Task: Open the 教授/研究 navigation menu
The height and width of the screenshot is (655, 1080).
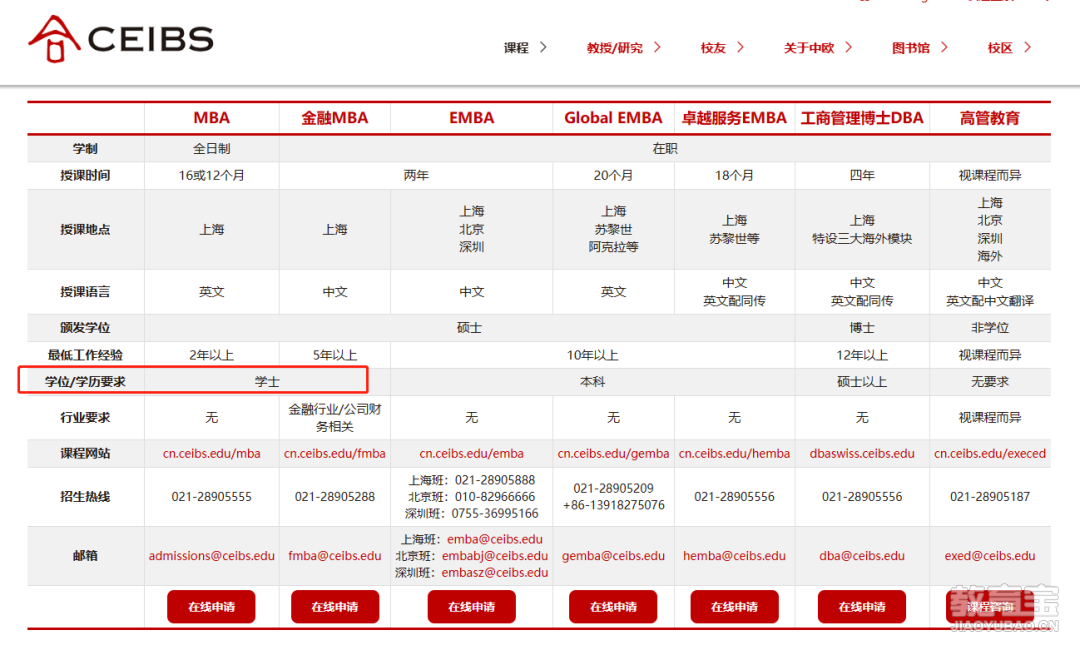Action: point(614,48)
